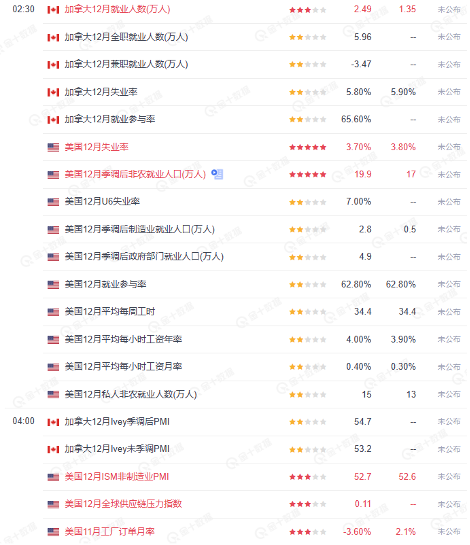Click the Canada flag beside 加拿大12月就业人数(万人)
The height and width of the screenshot is (545, 470).
point(53,9)
